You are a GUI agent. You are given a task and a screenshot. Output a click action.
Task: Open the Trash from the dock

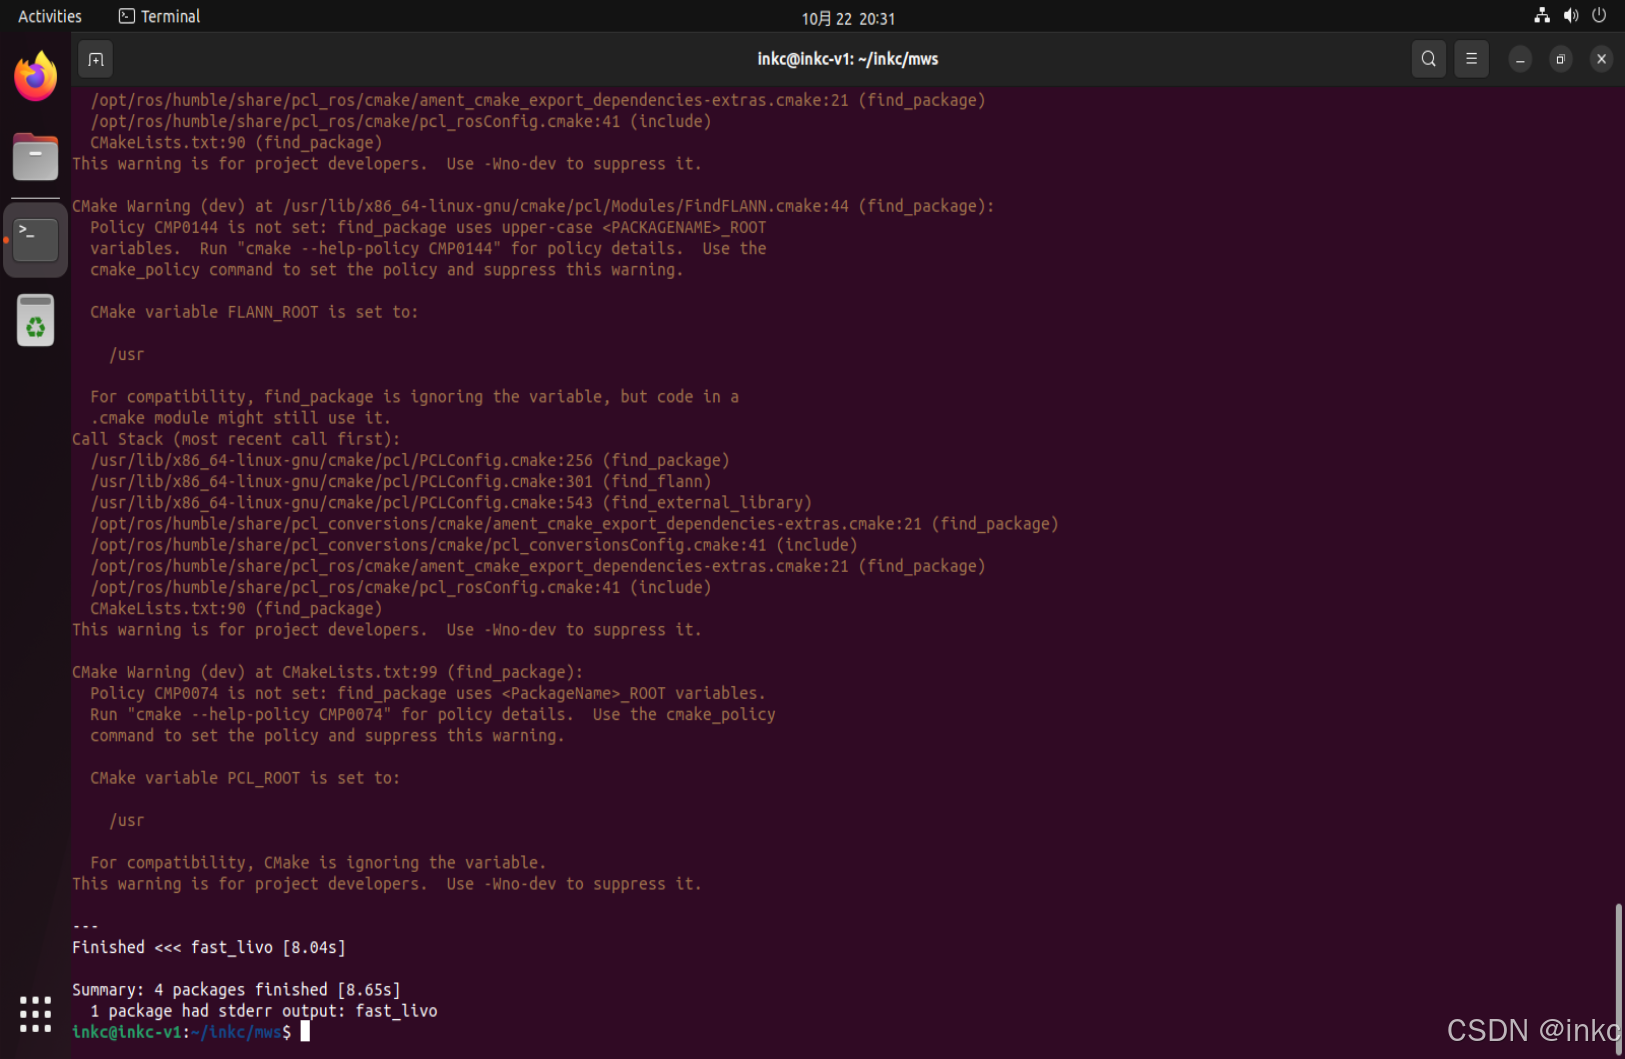(x=35, y=319)
